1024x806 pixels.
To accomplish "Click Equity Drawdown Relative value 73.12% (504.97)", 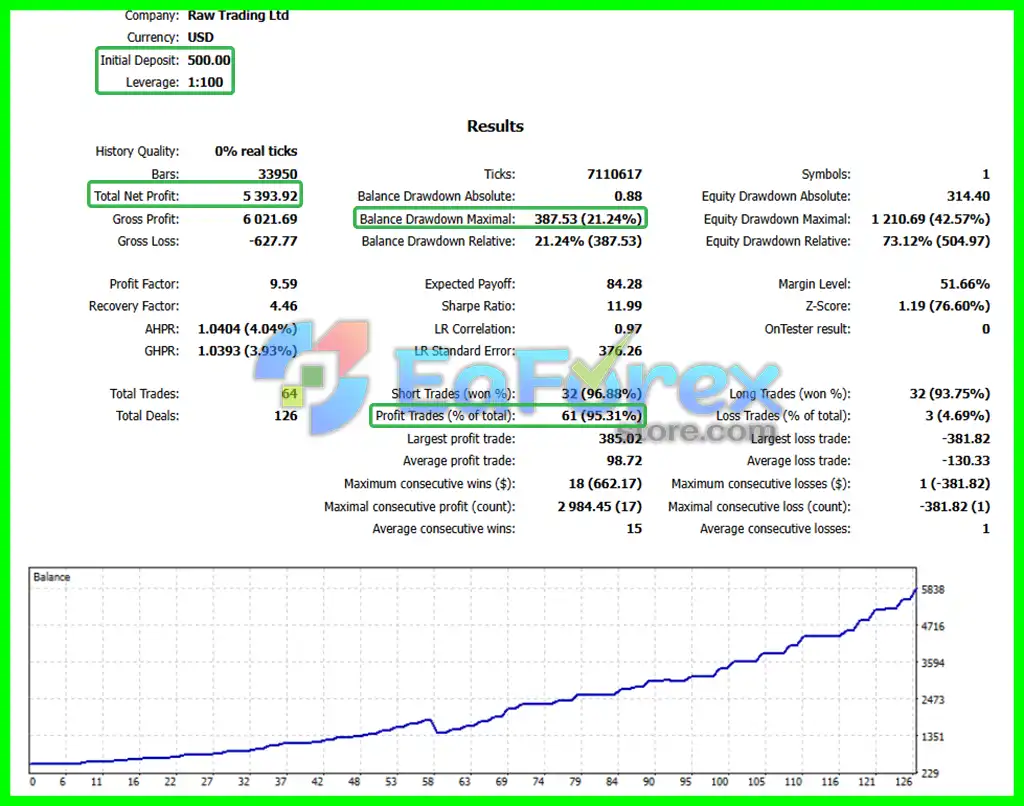I will [936, 241].
